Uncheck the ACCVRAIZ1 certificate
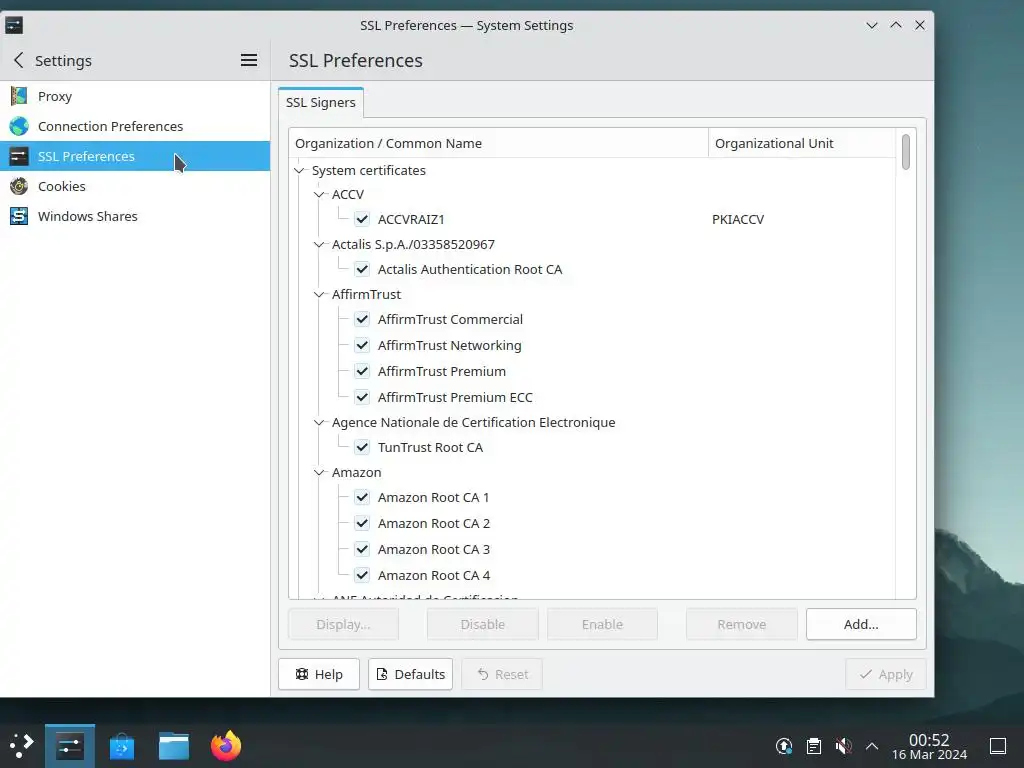The image size is (1024, 768). [362, 219]
